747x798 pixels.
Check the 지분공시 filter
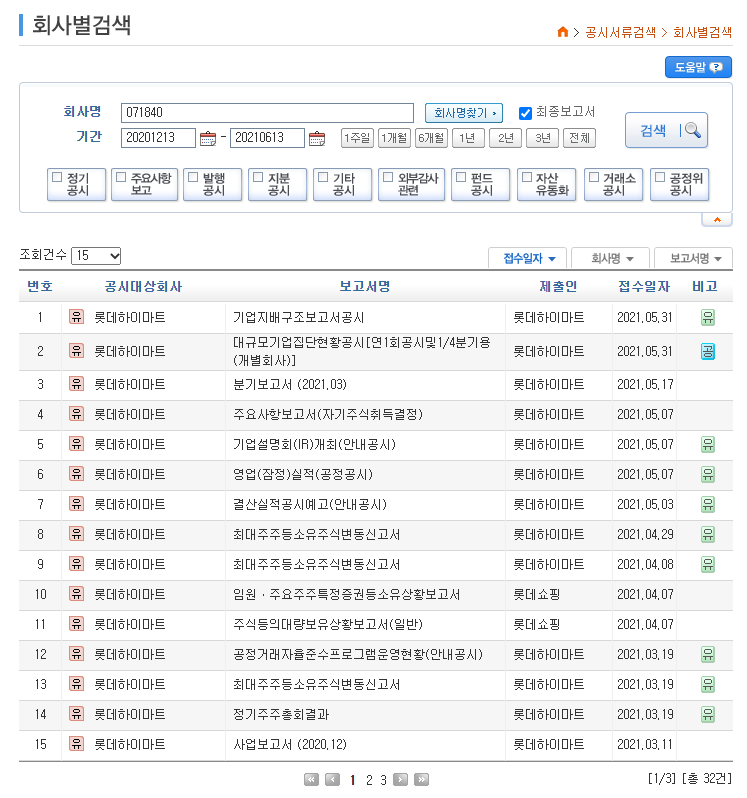258,177
